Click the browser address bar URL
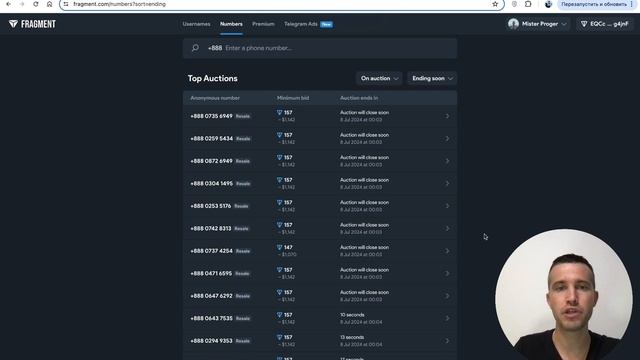The width and height of the screenshot is (640, 360). (x=120, y=4)
